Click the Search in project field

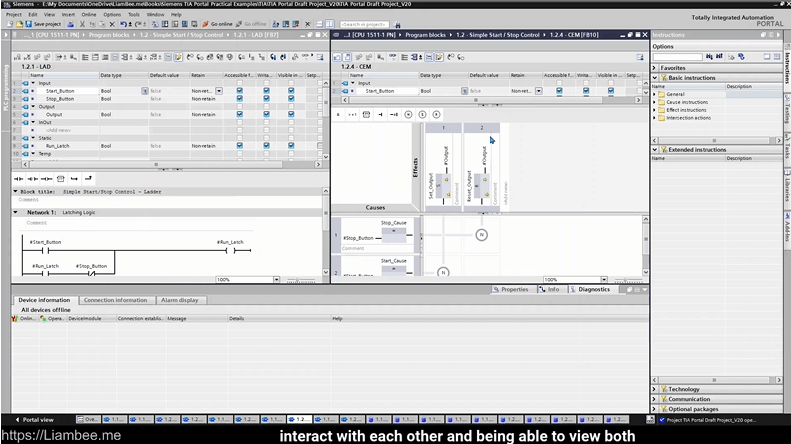[x=364, y=24]
